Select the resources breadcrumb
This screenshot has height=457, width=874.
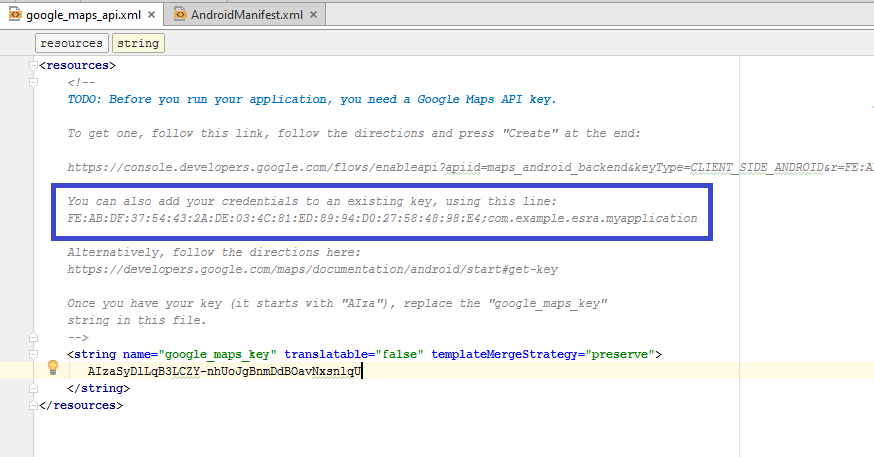pyautogui.click(x=71, y=43)
